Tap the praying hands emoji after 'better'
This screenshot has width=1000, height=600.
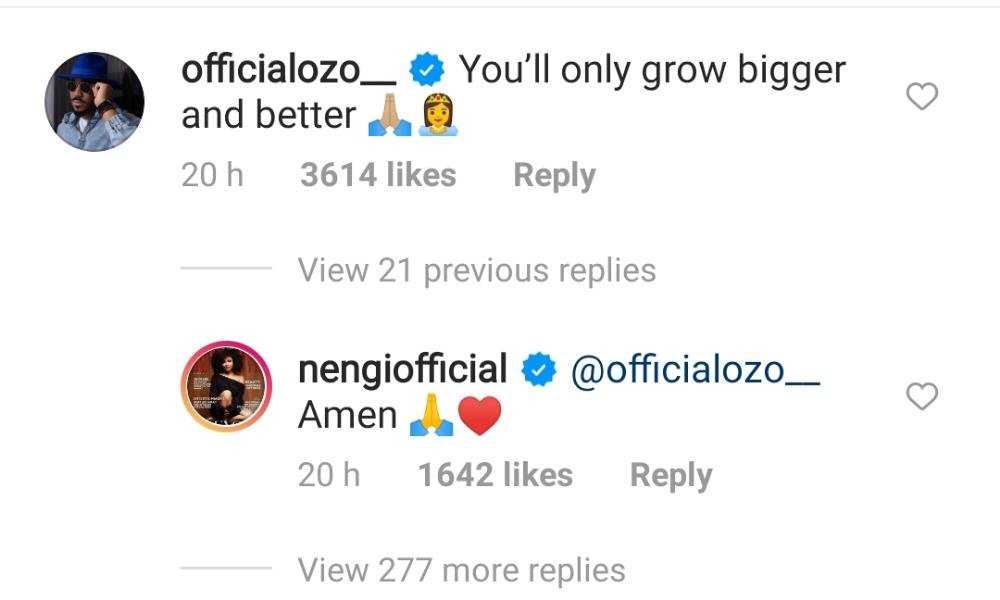coord(389,117)
